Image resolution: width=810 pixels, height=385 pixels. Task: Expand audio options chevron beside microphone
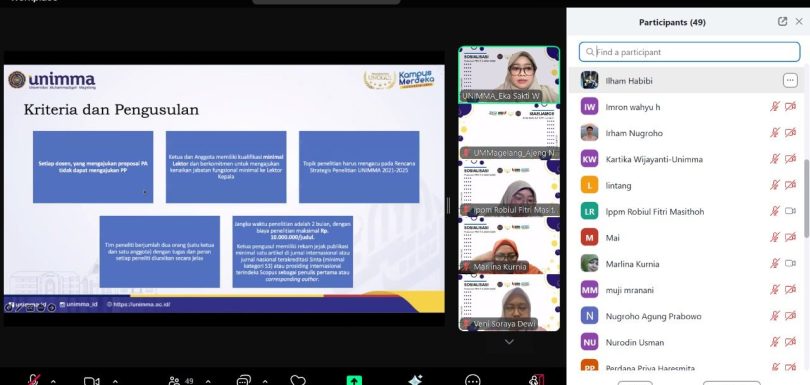click(53, 382)
